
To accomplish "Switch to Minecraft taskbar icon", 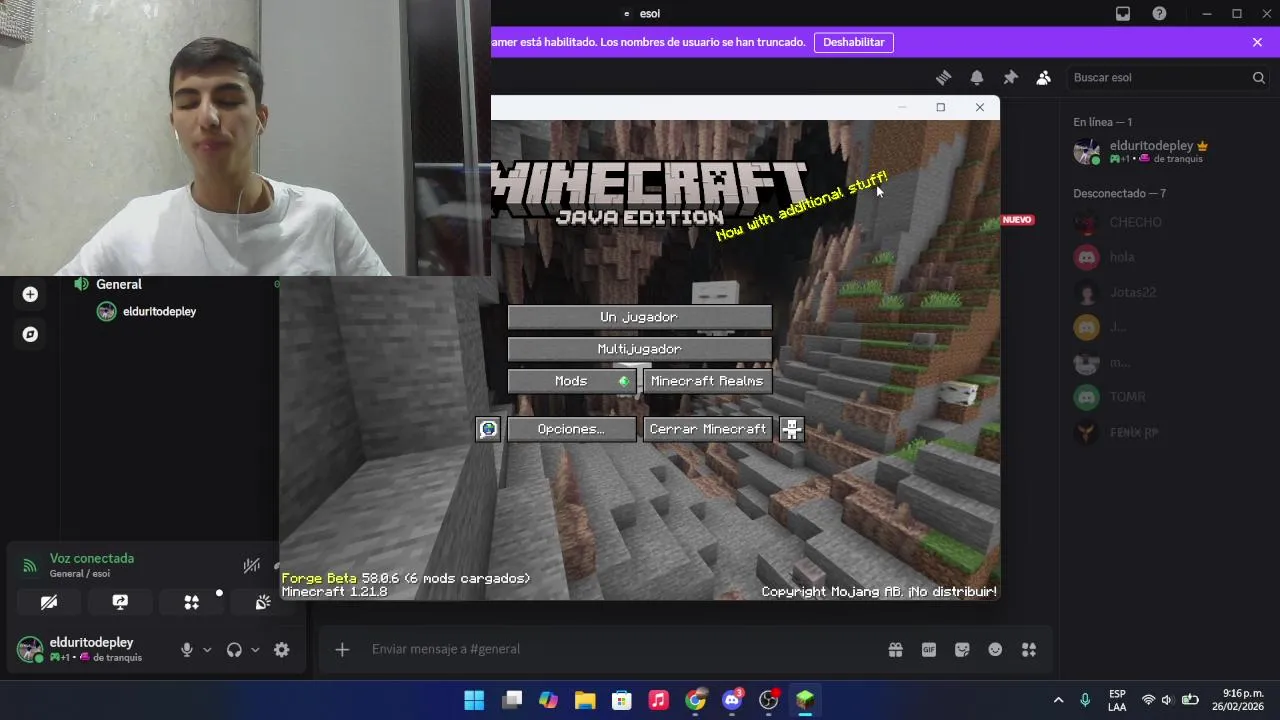I will pyautogui.click(x=805, y=700).
